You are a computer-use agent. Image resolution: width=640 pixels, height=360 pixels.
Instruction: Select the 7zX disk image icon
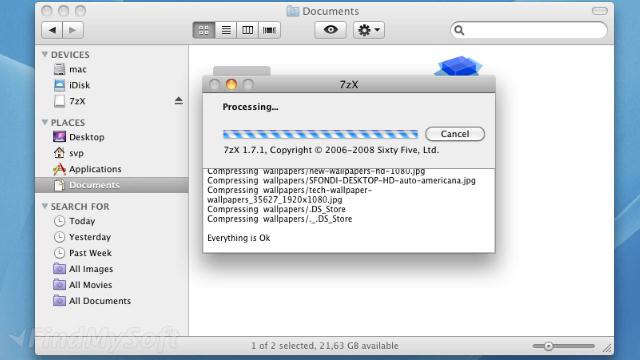click(x=59, y=101)
